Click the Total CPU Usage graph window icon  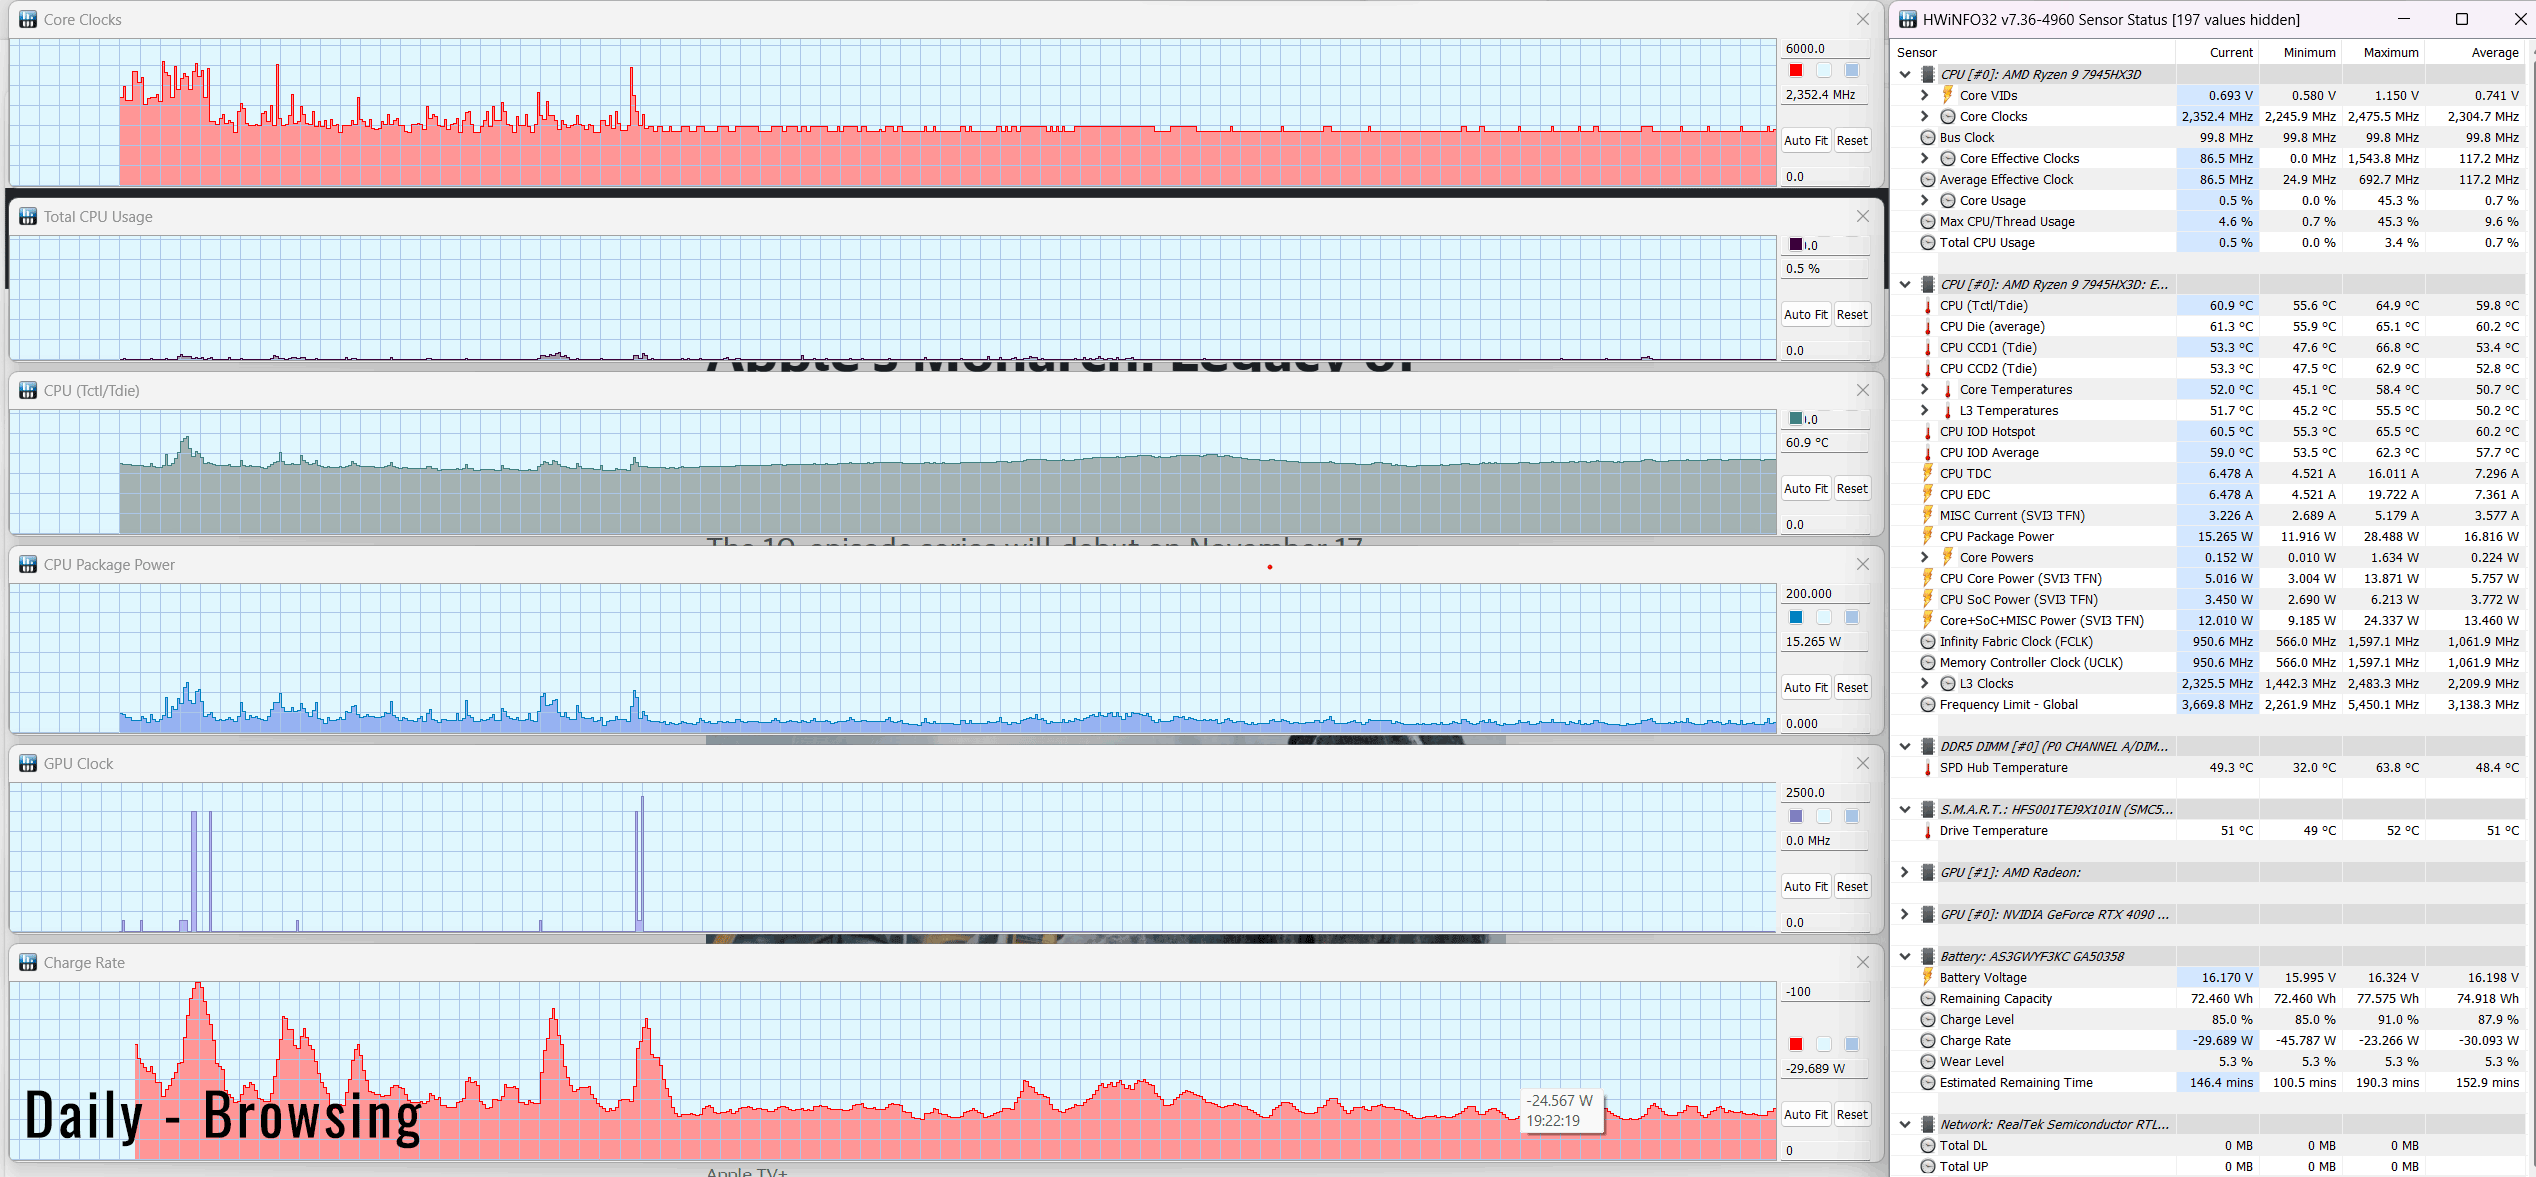click(28, 217)
